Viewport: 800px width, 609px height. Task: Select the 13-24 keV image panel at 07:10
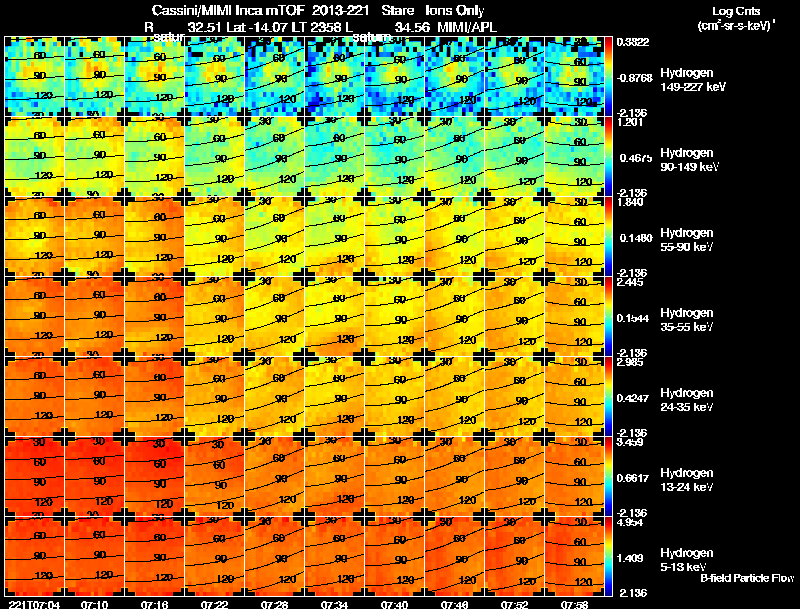click(94, 476)
